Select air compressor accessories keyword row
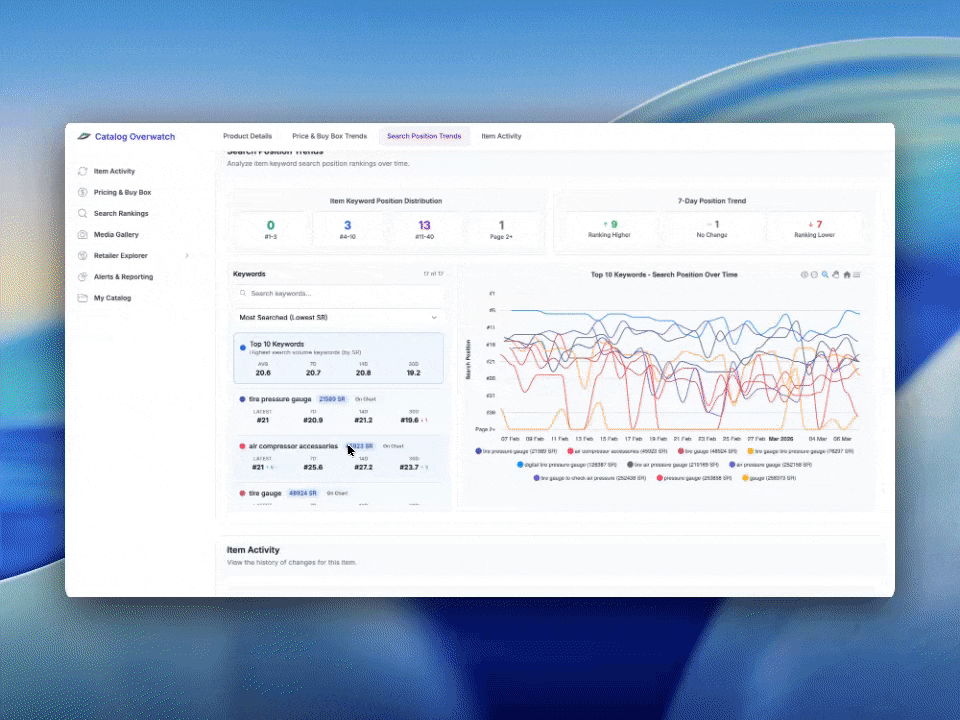960x720 pixels. click(339, 457)
